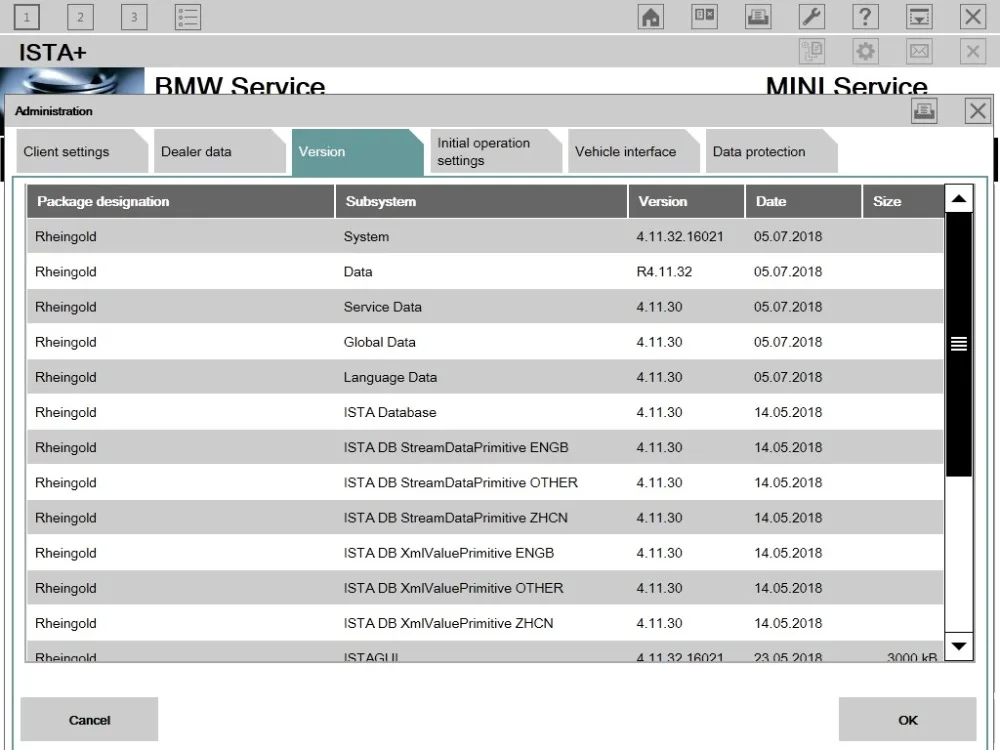Screen dimensions: 1000x750
Task: Select the Global Data row
Action: coord(485,342)
